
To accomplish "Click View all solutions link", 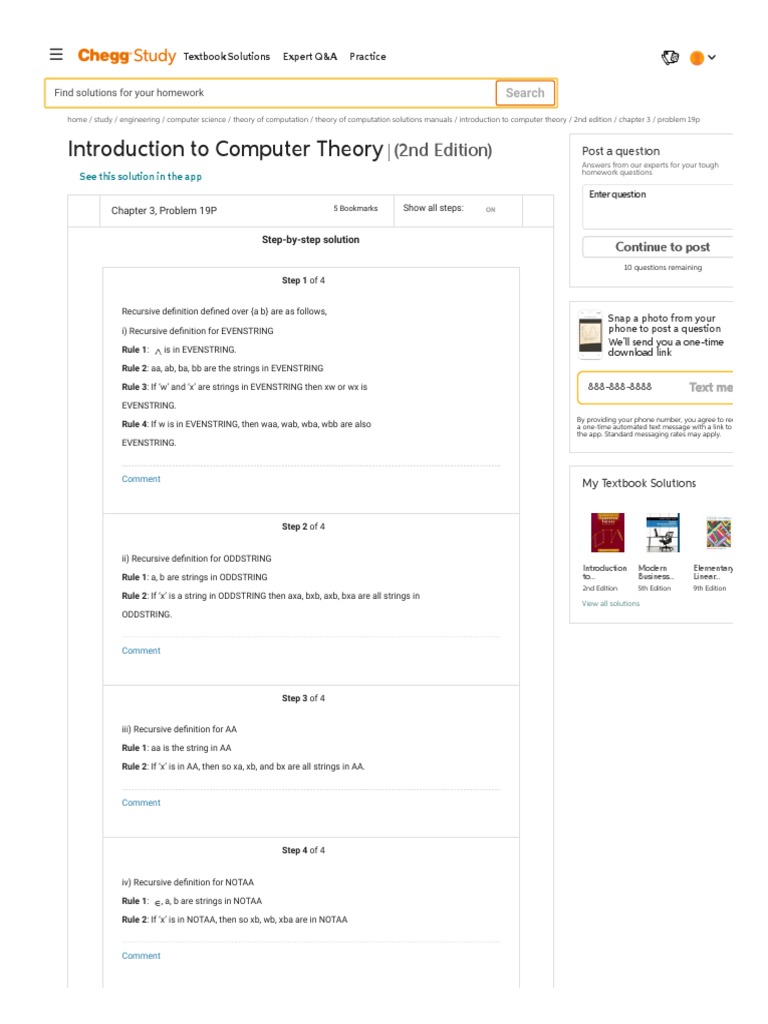I will 611,604.
